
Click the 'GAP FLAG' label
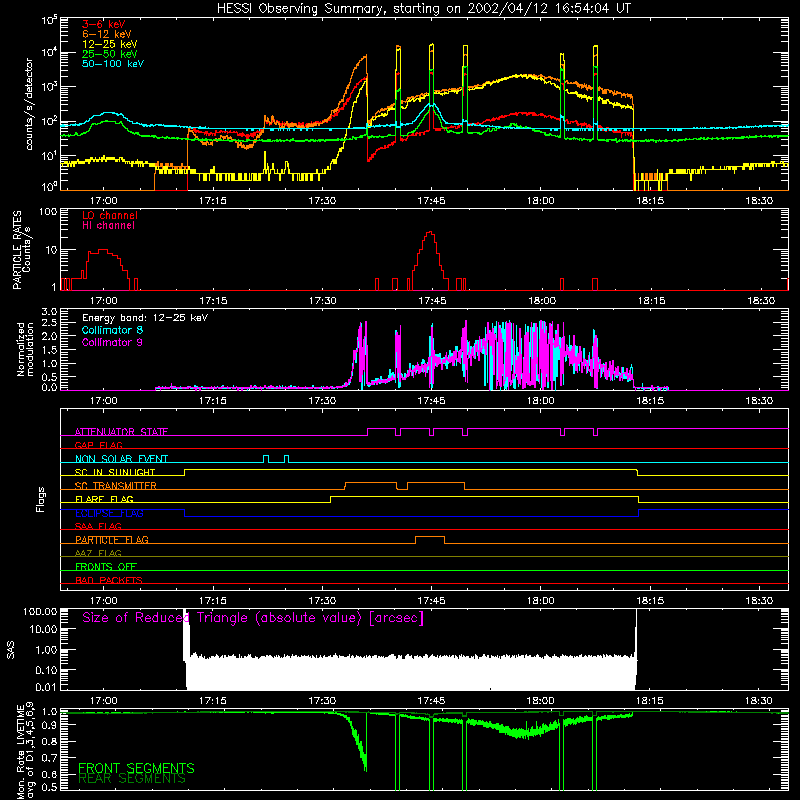[x=98, y=445]
